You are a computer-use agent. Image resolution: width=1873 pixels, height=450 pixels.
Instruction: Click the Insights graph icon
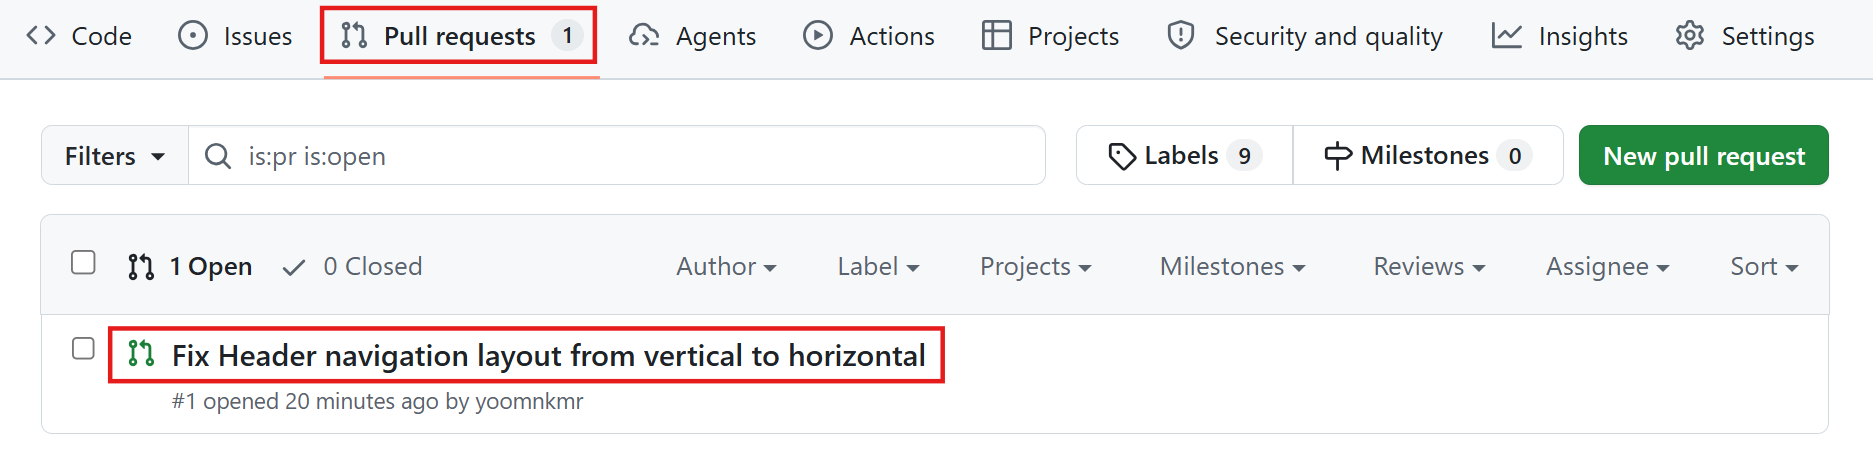pos(1507,36)
